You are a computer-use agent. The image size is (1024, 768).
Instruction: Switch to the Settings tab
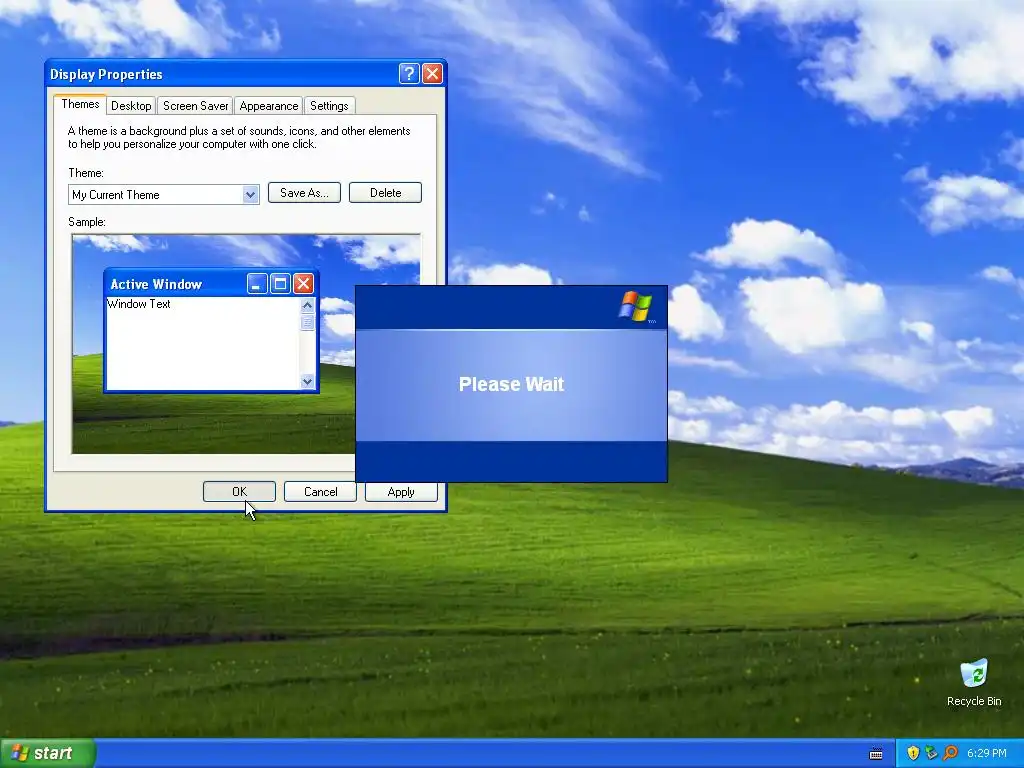tap(329, 106)
